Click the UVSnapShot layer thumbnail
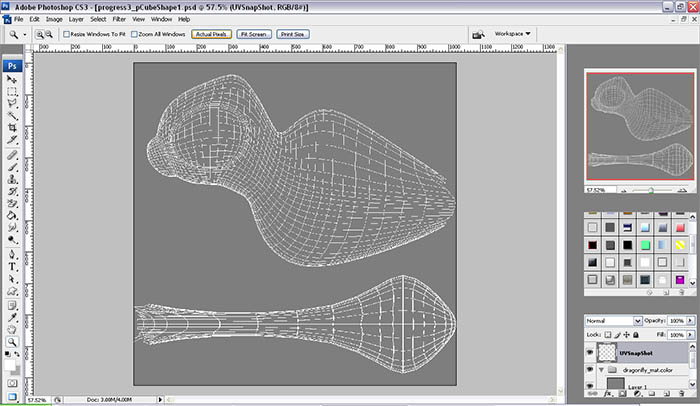The height and width of the screenshot is (406, 700). click(607, 352)
